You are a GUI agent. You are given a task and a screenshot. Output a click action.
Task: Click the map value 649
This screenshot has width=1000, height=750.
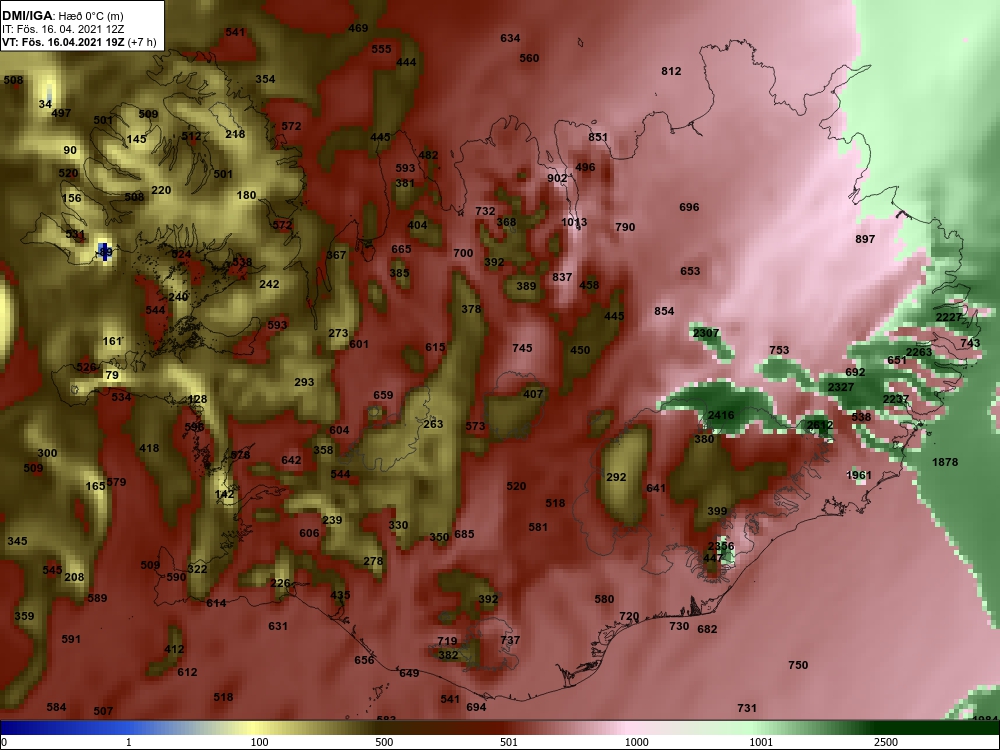(409, 673)
